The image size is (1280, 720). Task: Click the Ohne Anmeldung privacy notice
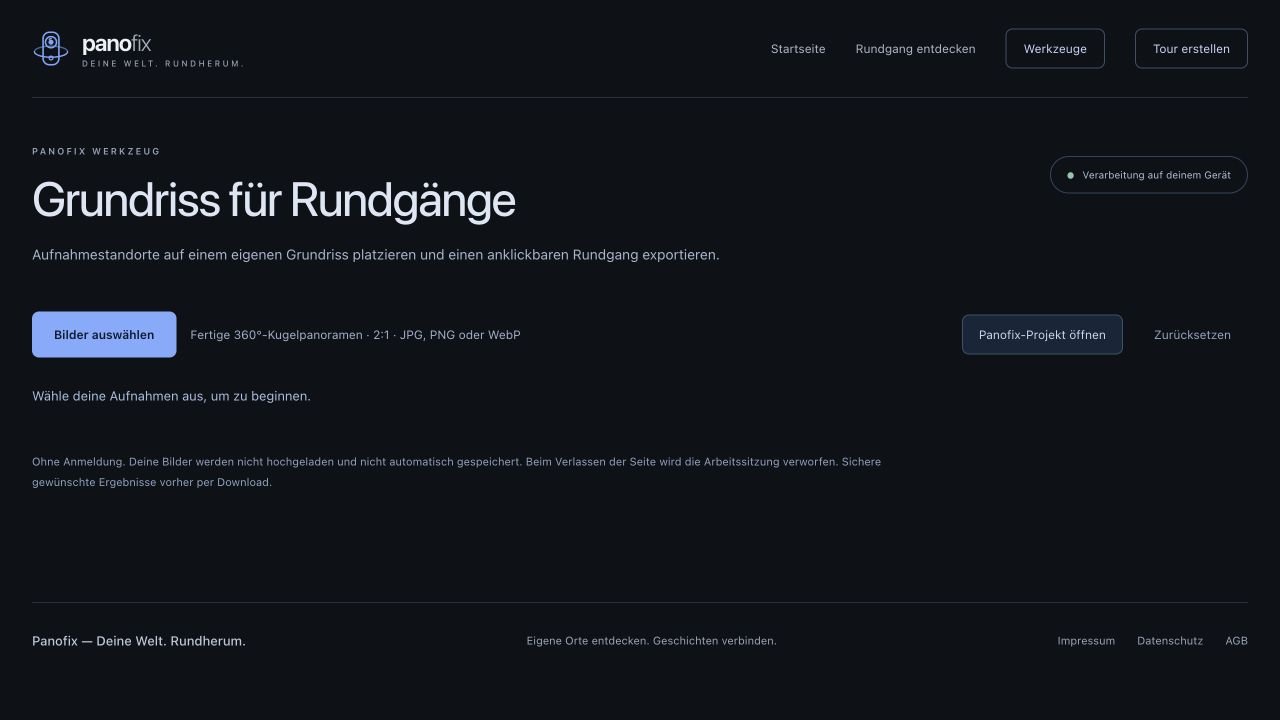click(456, 472)
